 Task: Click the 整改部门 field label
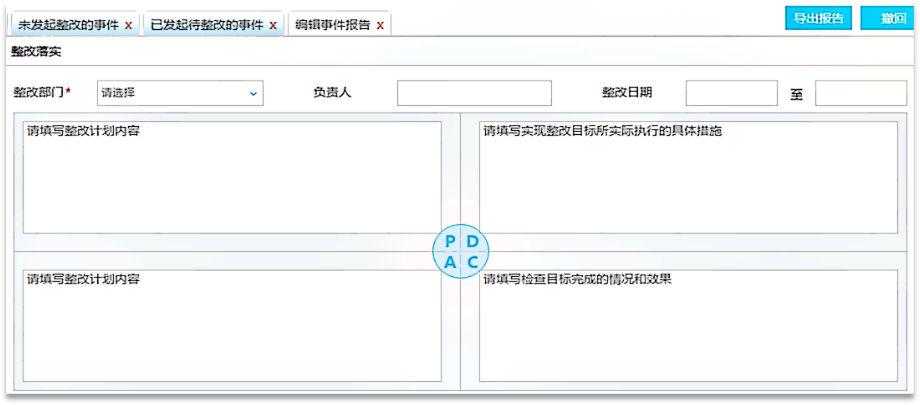[x=42, y=93]
